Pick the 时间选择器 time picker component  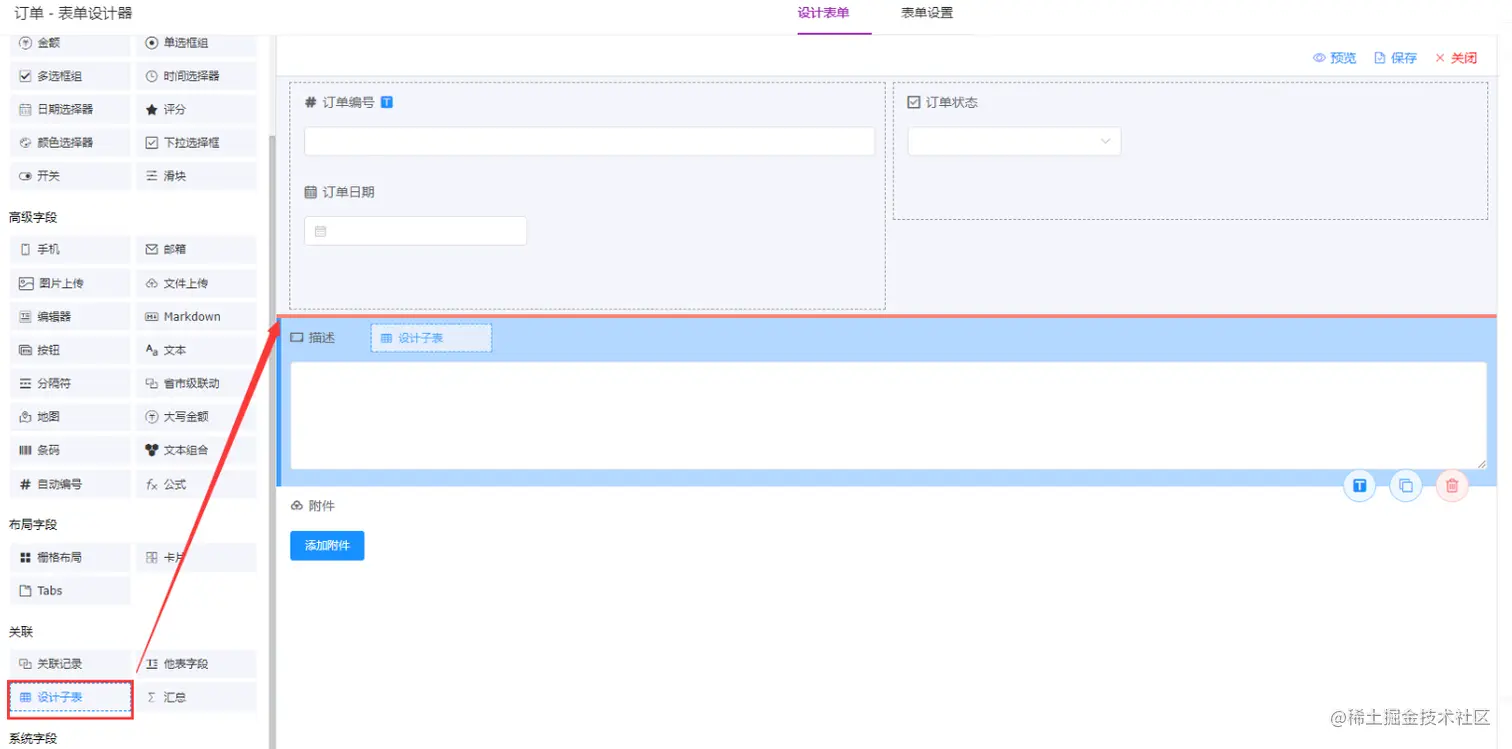[196, 76]
